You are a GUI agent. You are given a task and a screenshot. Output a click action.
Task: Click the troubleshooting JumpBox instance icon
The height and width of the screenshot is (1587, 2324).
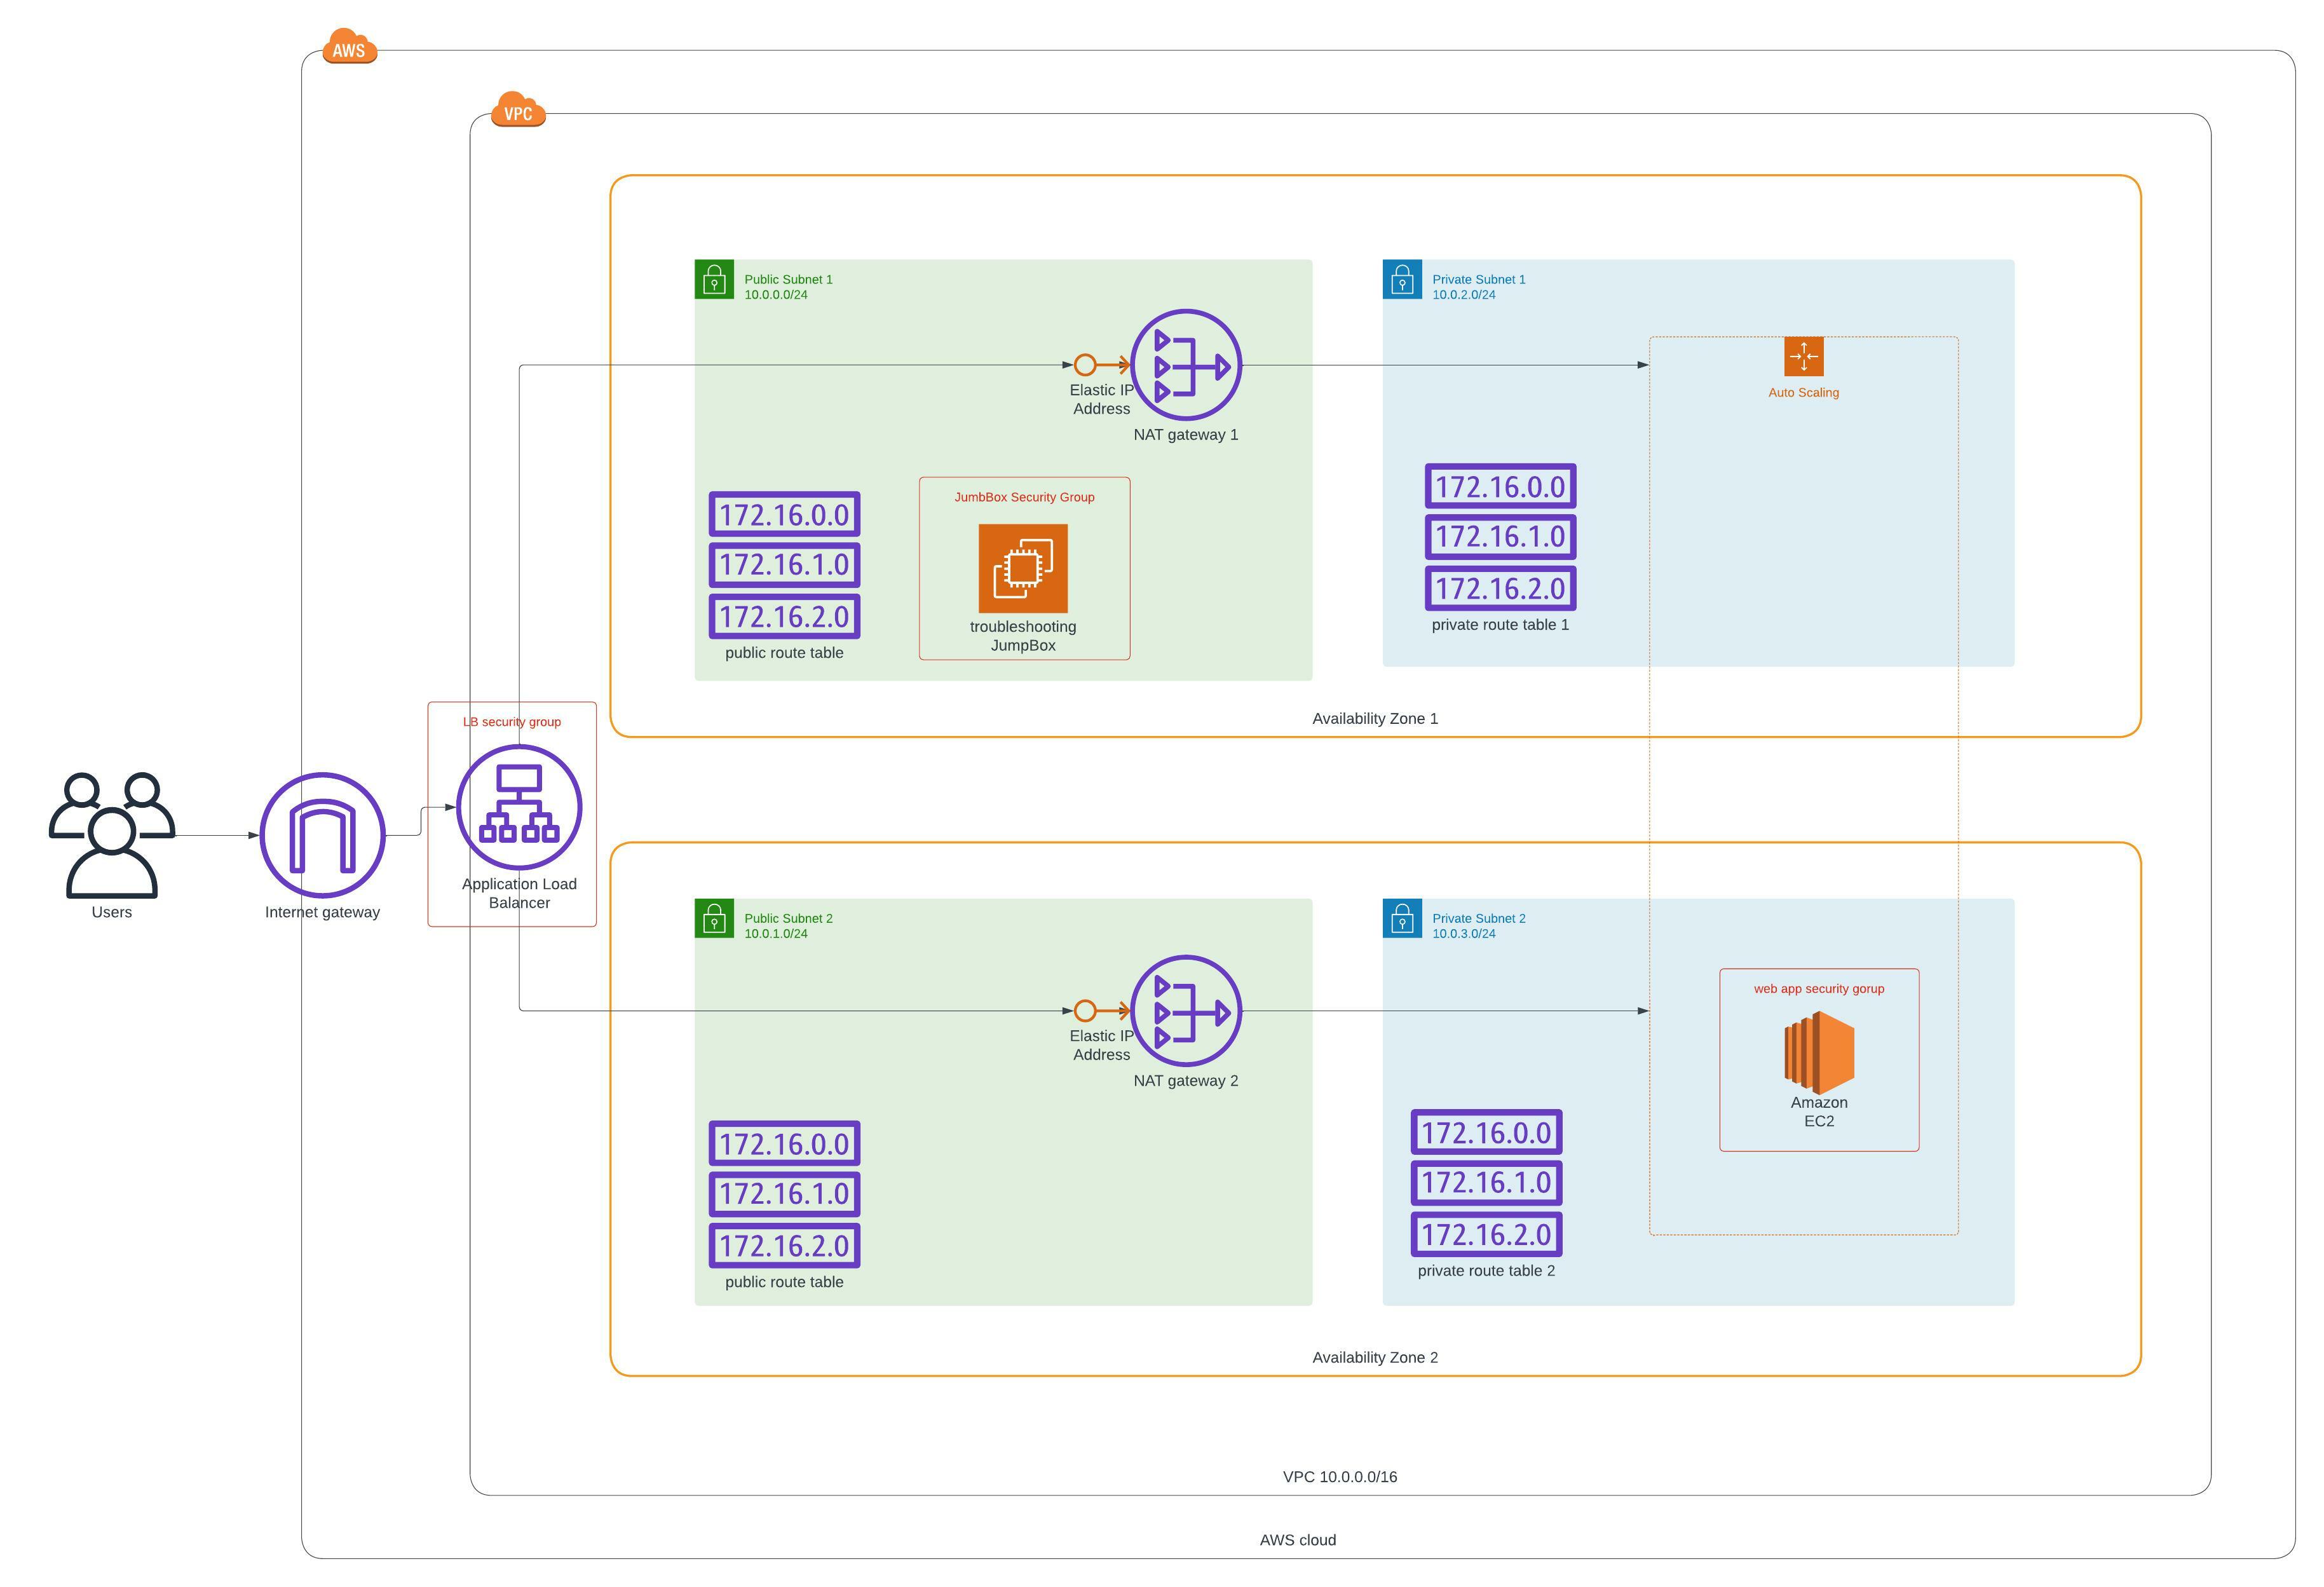(1022, 568)
